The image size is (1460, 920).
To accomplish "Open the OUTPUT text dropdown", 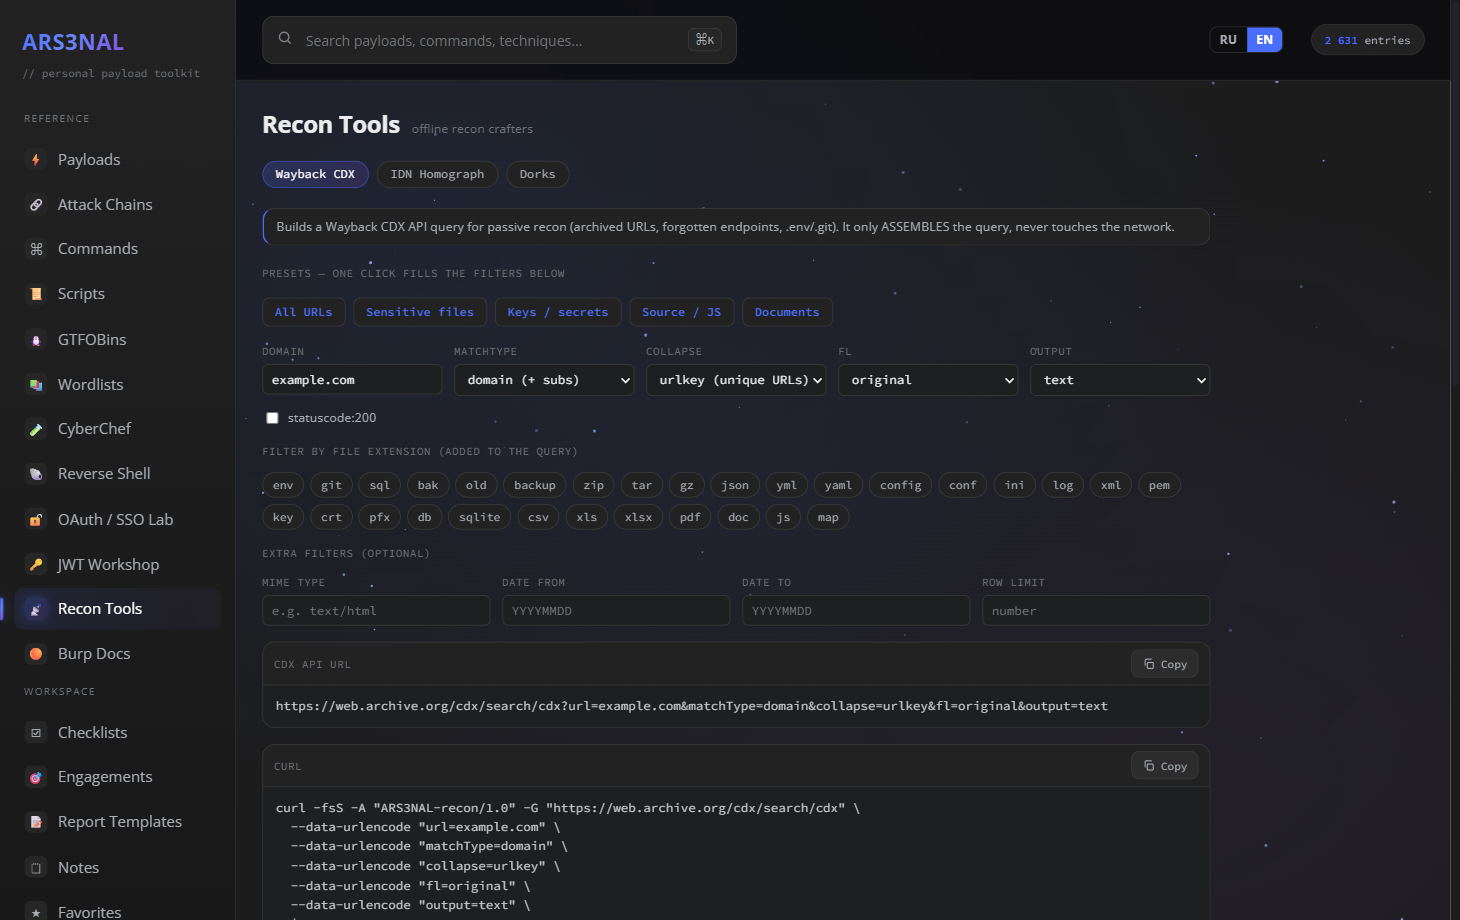I will coord(1120,380).
